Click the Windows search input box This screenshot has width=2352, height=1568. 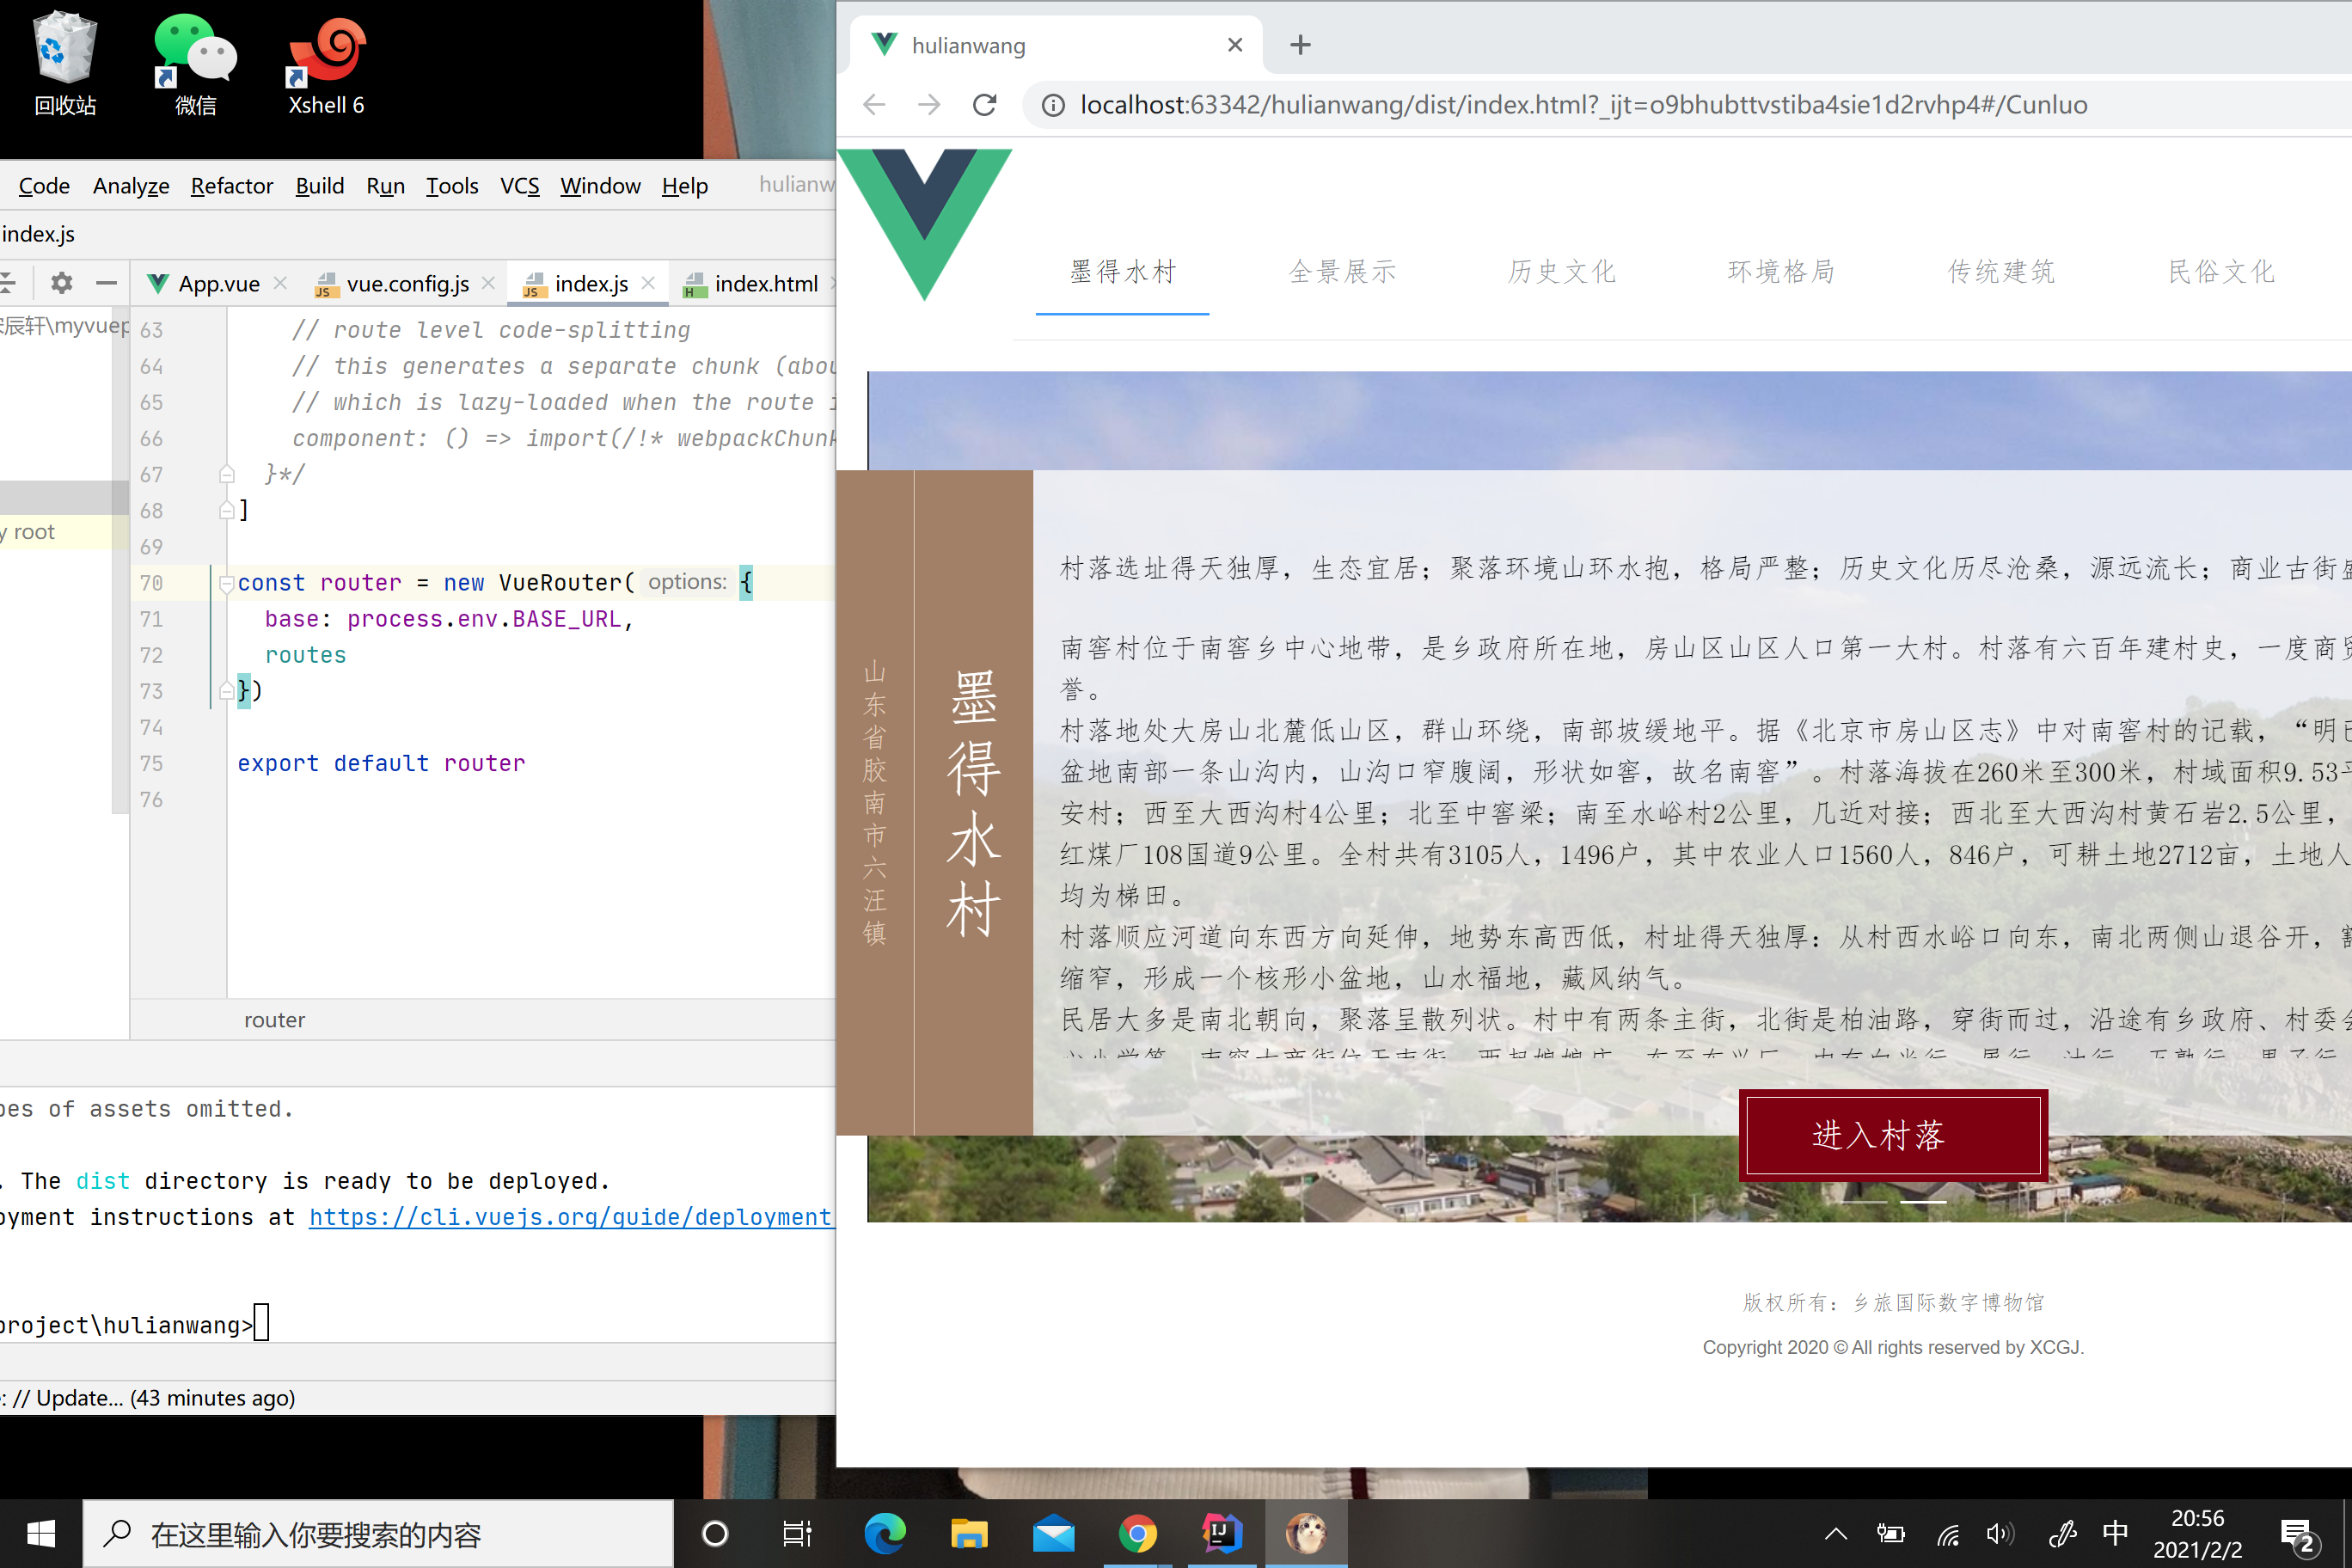coord(380,1534)
